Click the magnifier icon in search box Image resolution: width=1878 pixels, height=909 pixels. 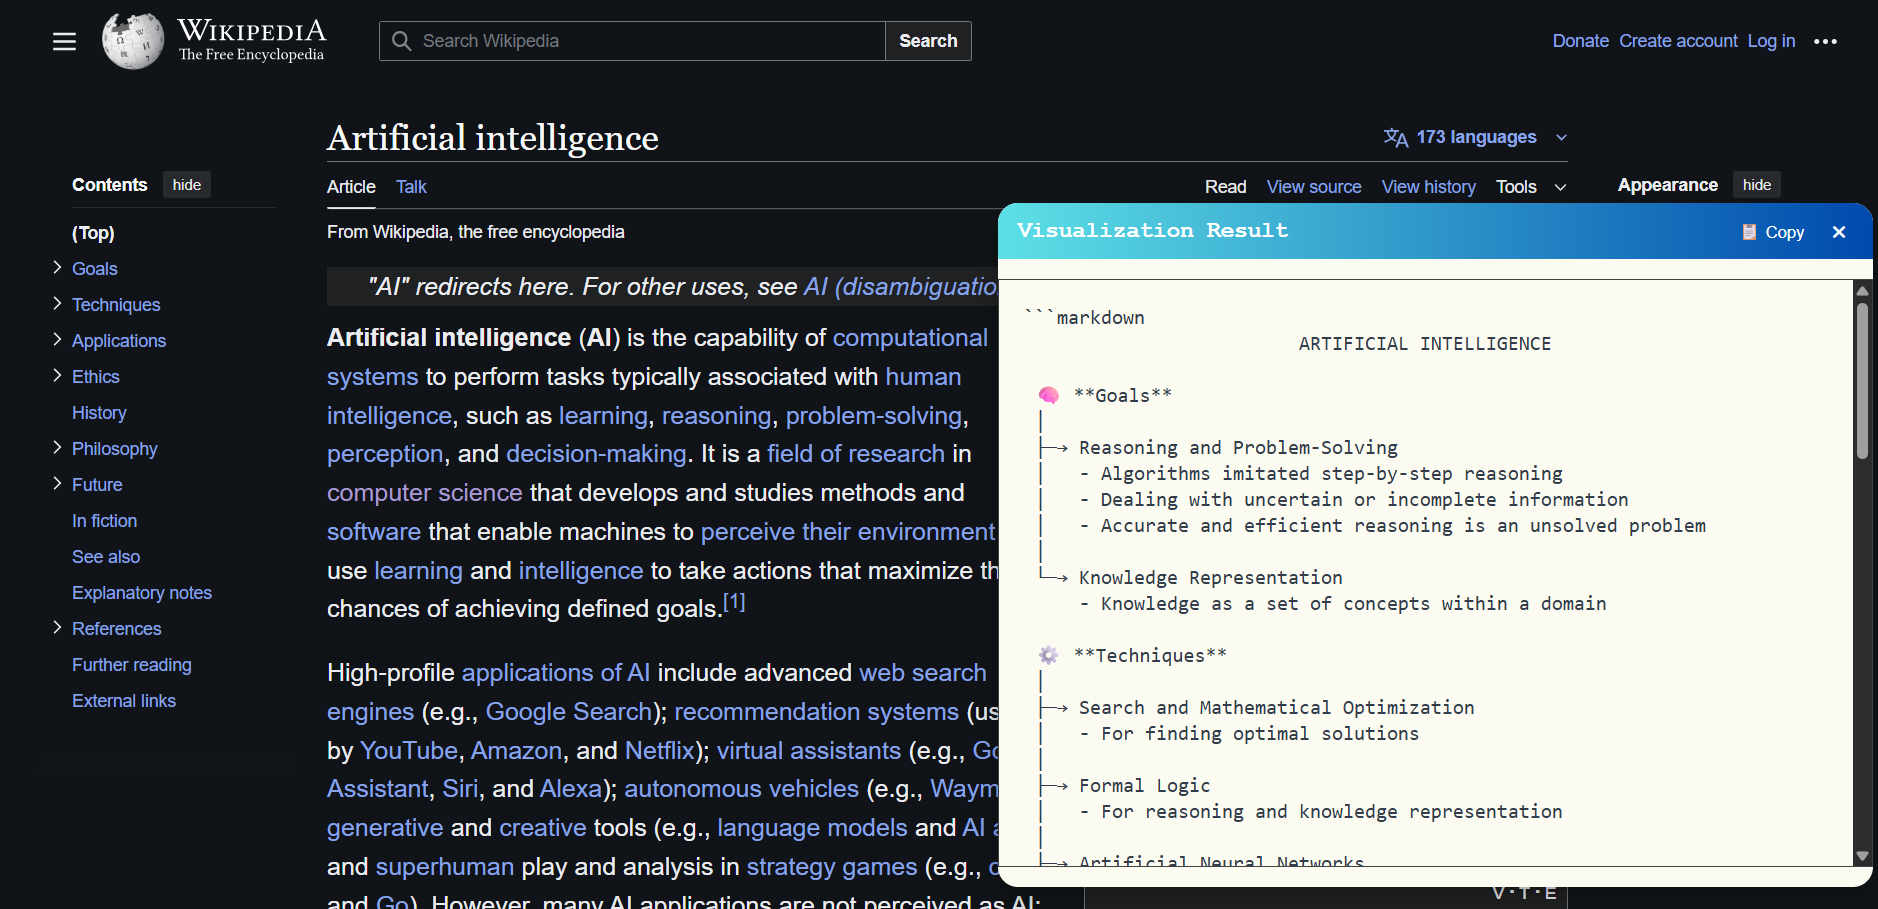click(x=402, y=41)
